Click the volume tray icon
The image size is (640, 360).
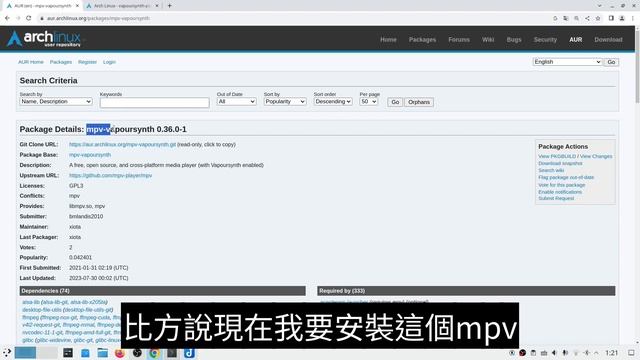pyautogui.click(x=554, y=353)
